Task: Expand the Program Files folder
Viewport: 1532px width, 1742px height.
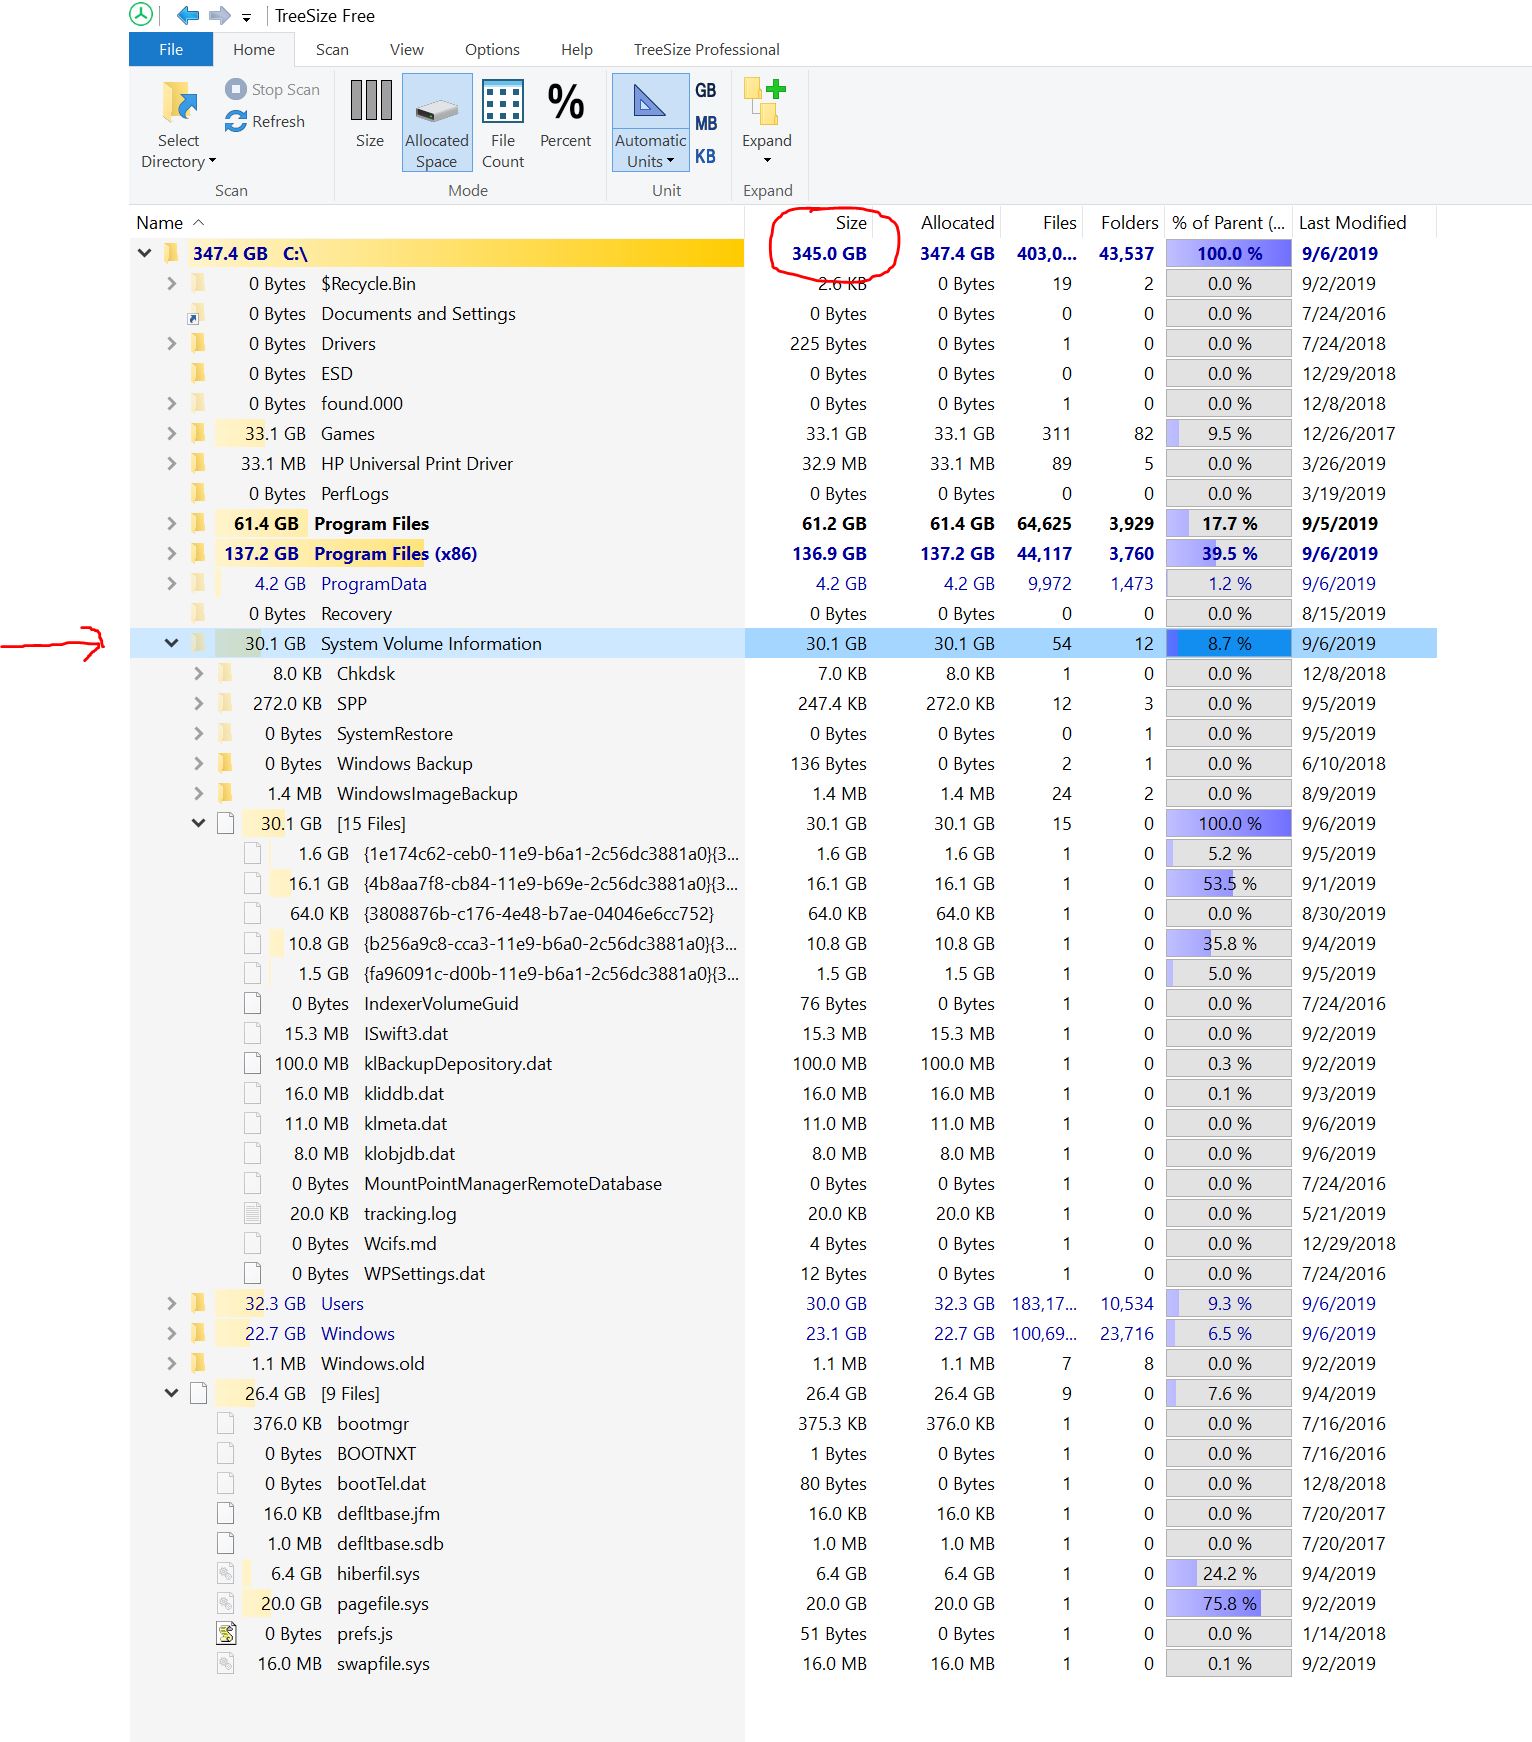Action: [171, 523]
